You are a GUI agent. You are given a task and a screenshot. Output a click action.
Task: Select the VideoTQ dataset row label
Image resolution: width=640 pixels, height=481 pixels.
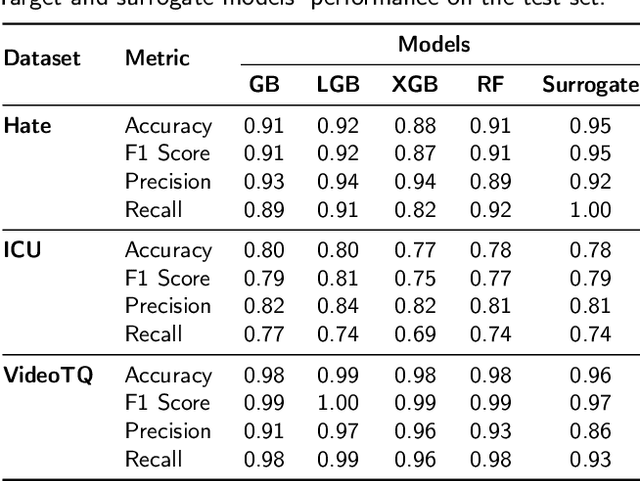[47, 375]
